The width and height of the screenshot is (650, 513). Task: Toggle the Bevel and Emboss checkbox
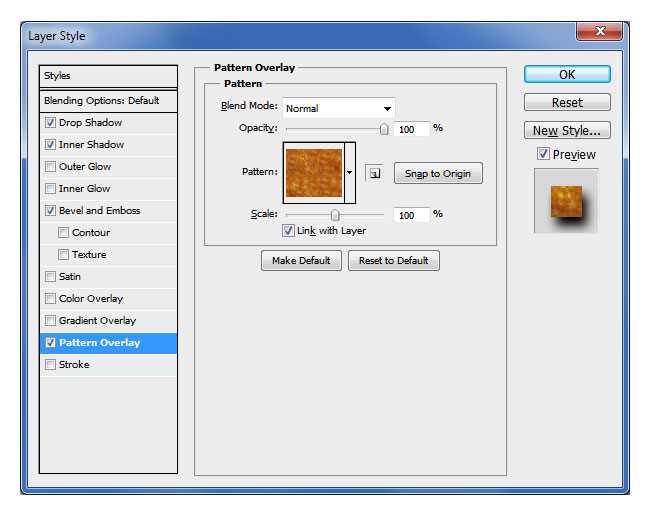(51, 211)
